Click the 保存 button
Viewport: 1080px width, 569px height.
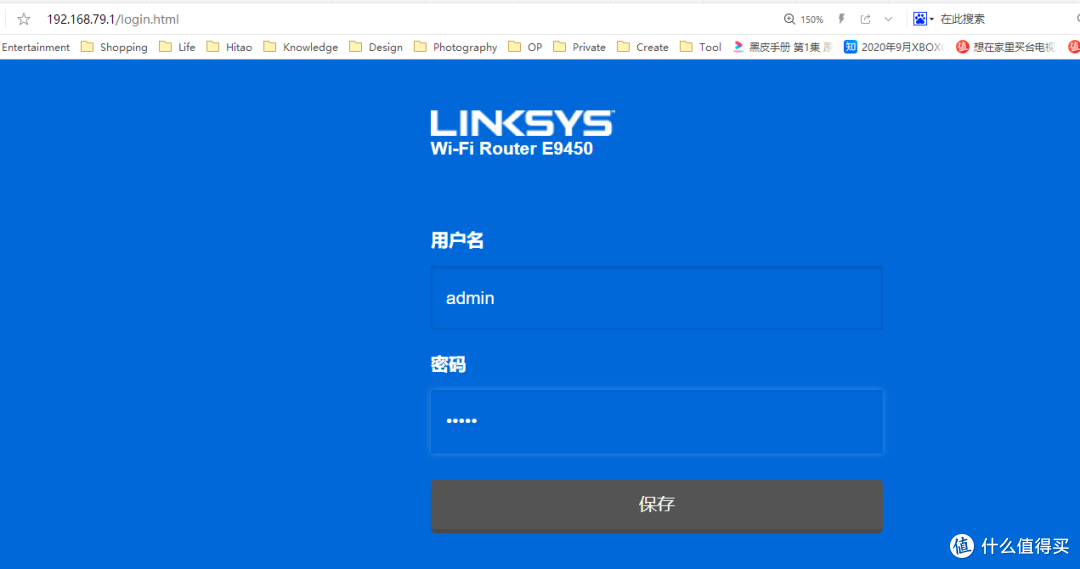(656, 505)
